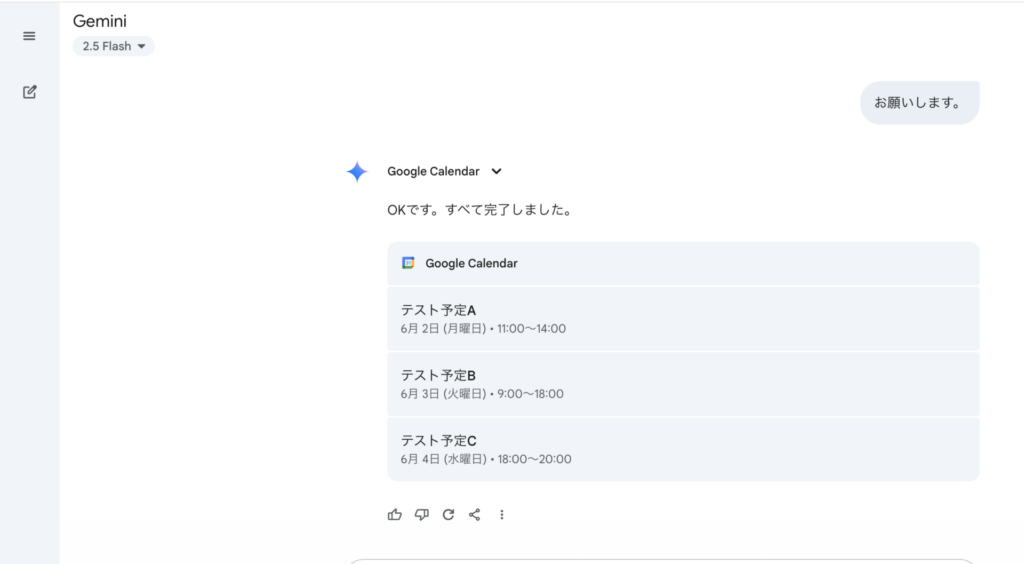Viewport: 1024px width, 564px height.
Task: Click the 6月 2日 (月曜日) 11:00〜14:00 time text
Action: click(x=483, y=329)
